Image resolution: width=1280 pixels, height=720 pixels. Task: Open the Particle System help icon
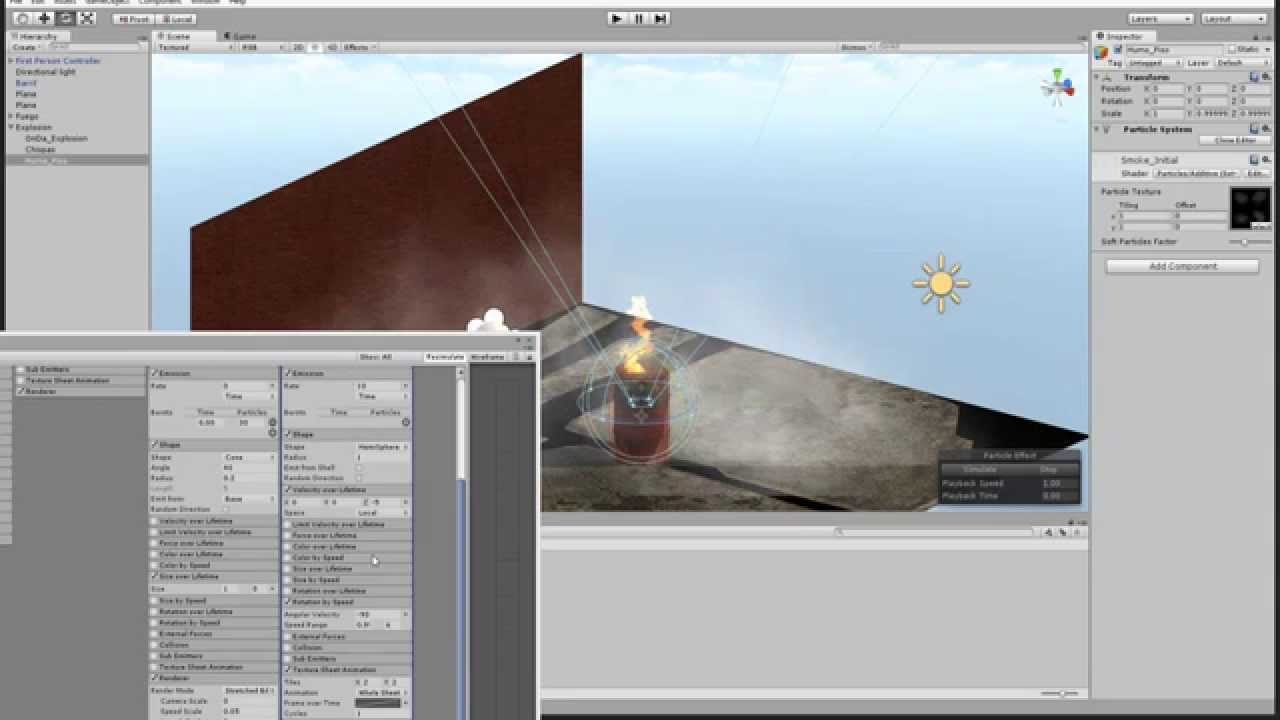pyautogui.click(x=1254, y=129)
